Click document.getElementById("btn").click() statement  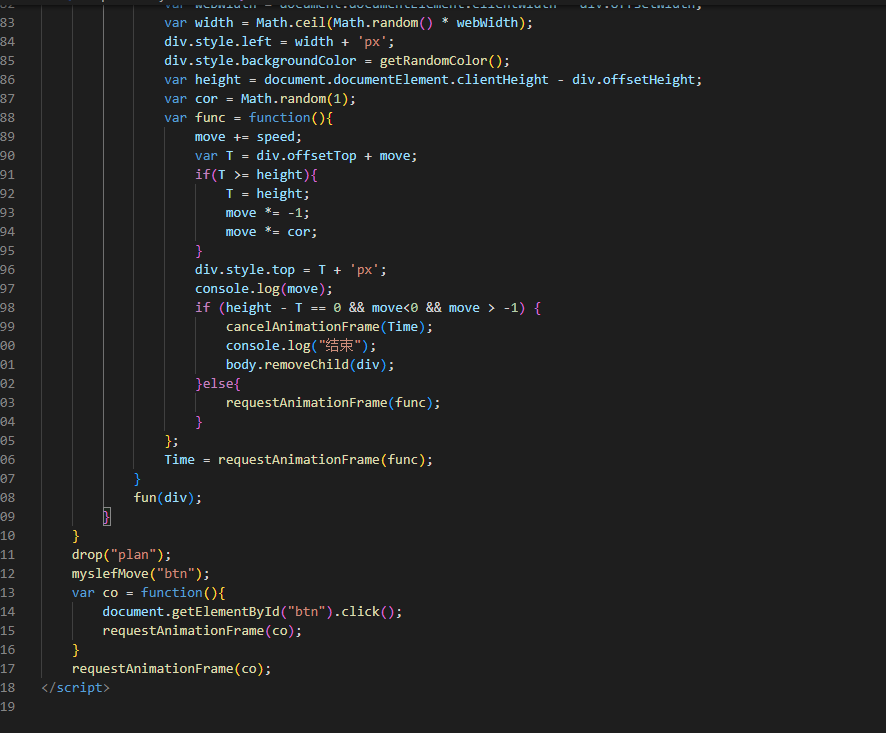click(x=252, y=611)
